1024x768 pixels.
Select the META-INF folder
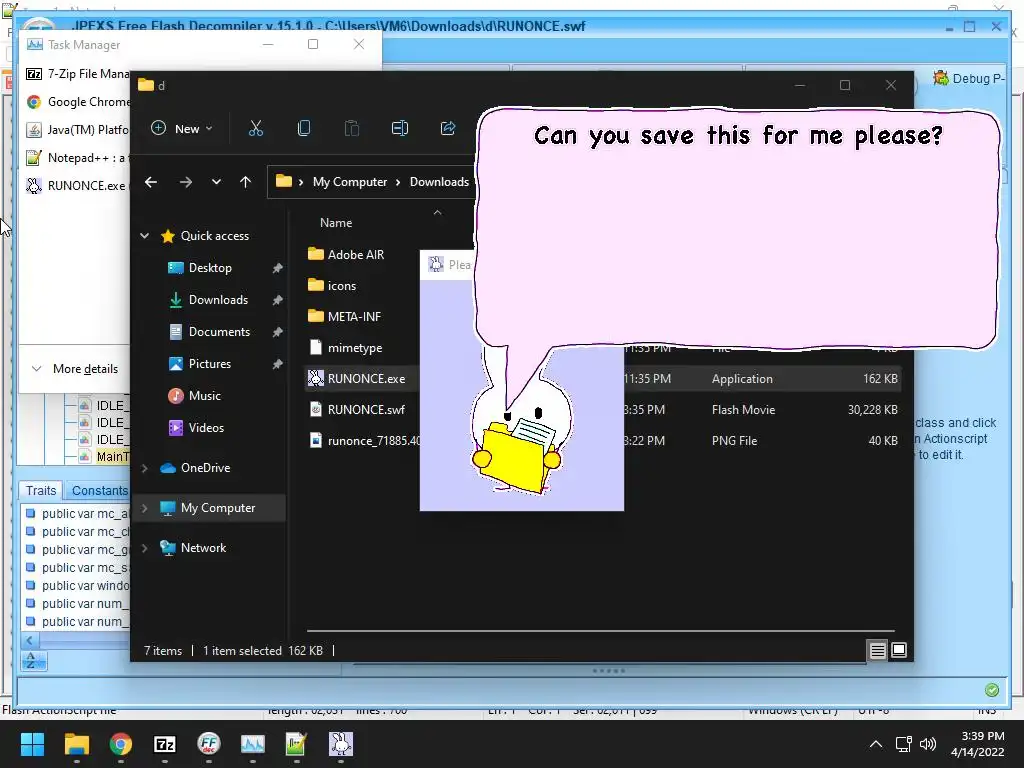pos(354,317)
